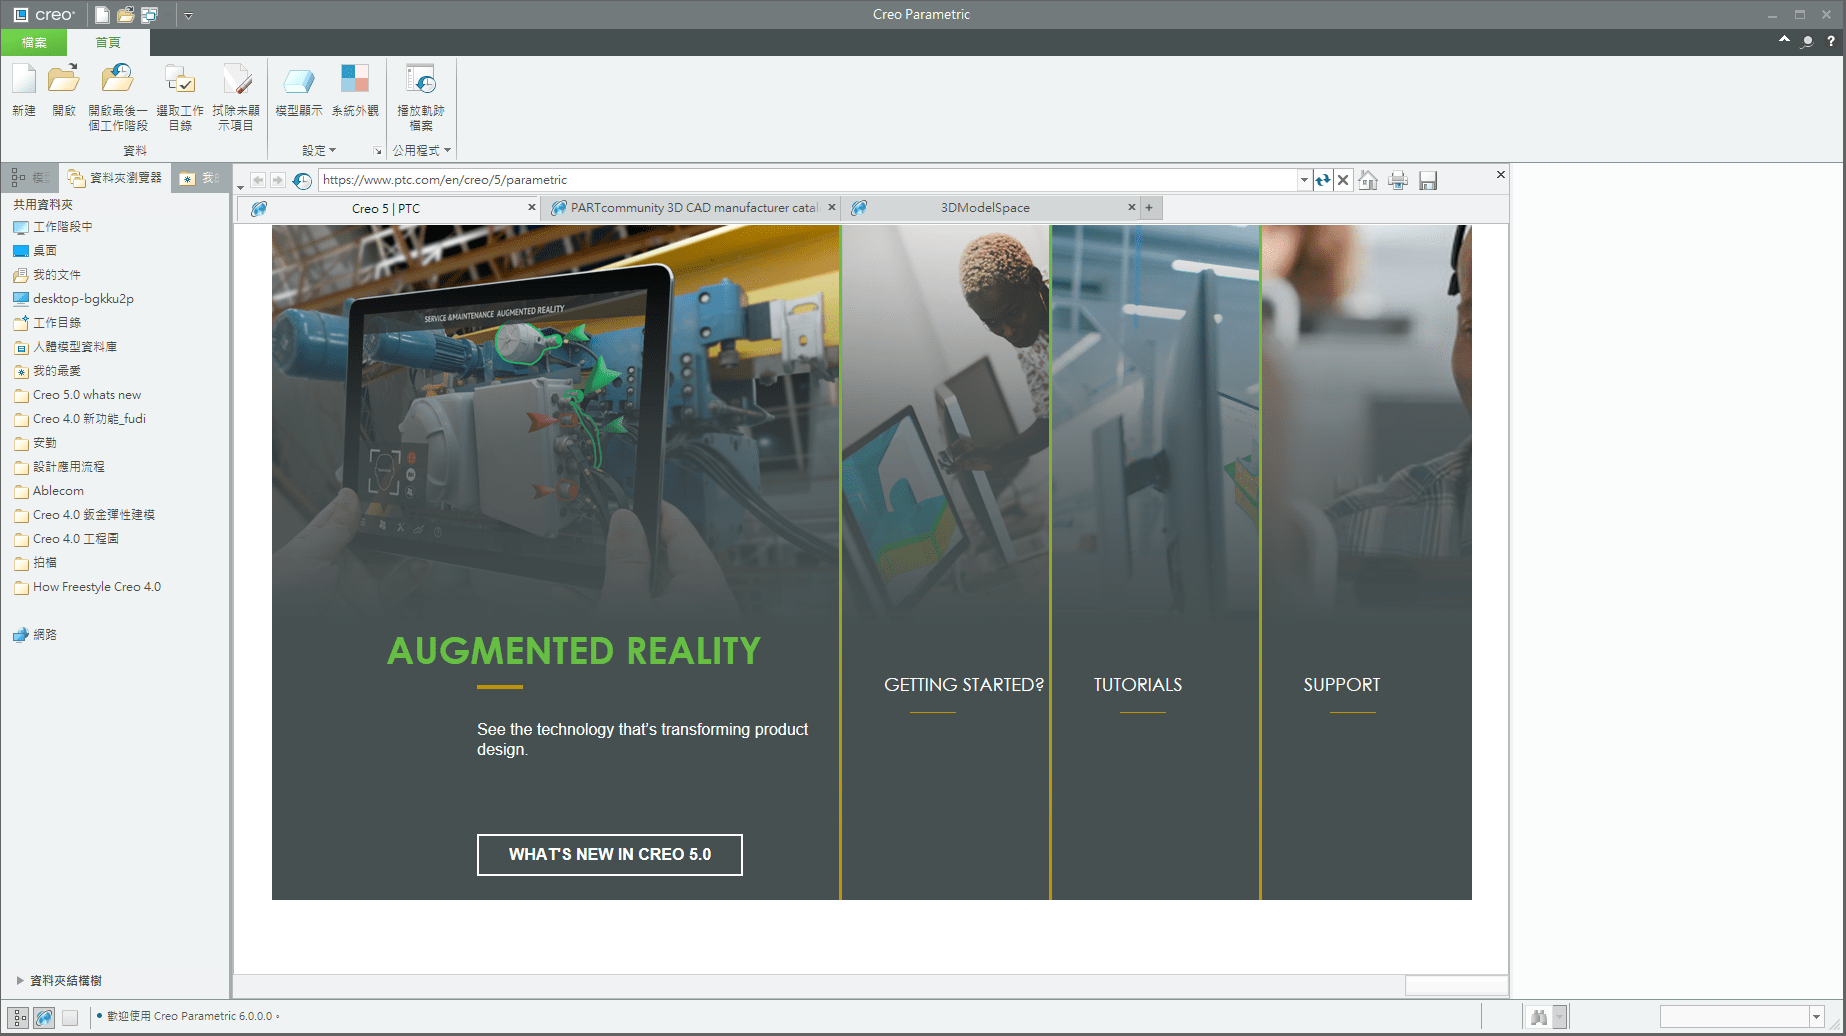Open the 檔案 file menu tab
1846x1036 pixels.
pos(34,42)
